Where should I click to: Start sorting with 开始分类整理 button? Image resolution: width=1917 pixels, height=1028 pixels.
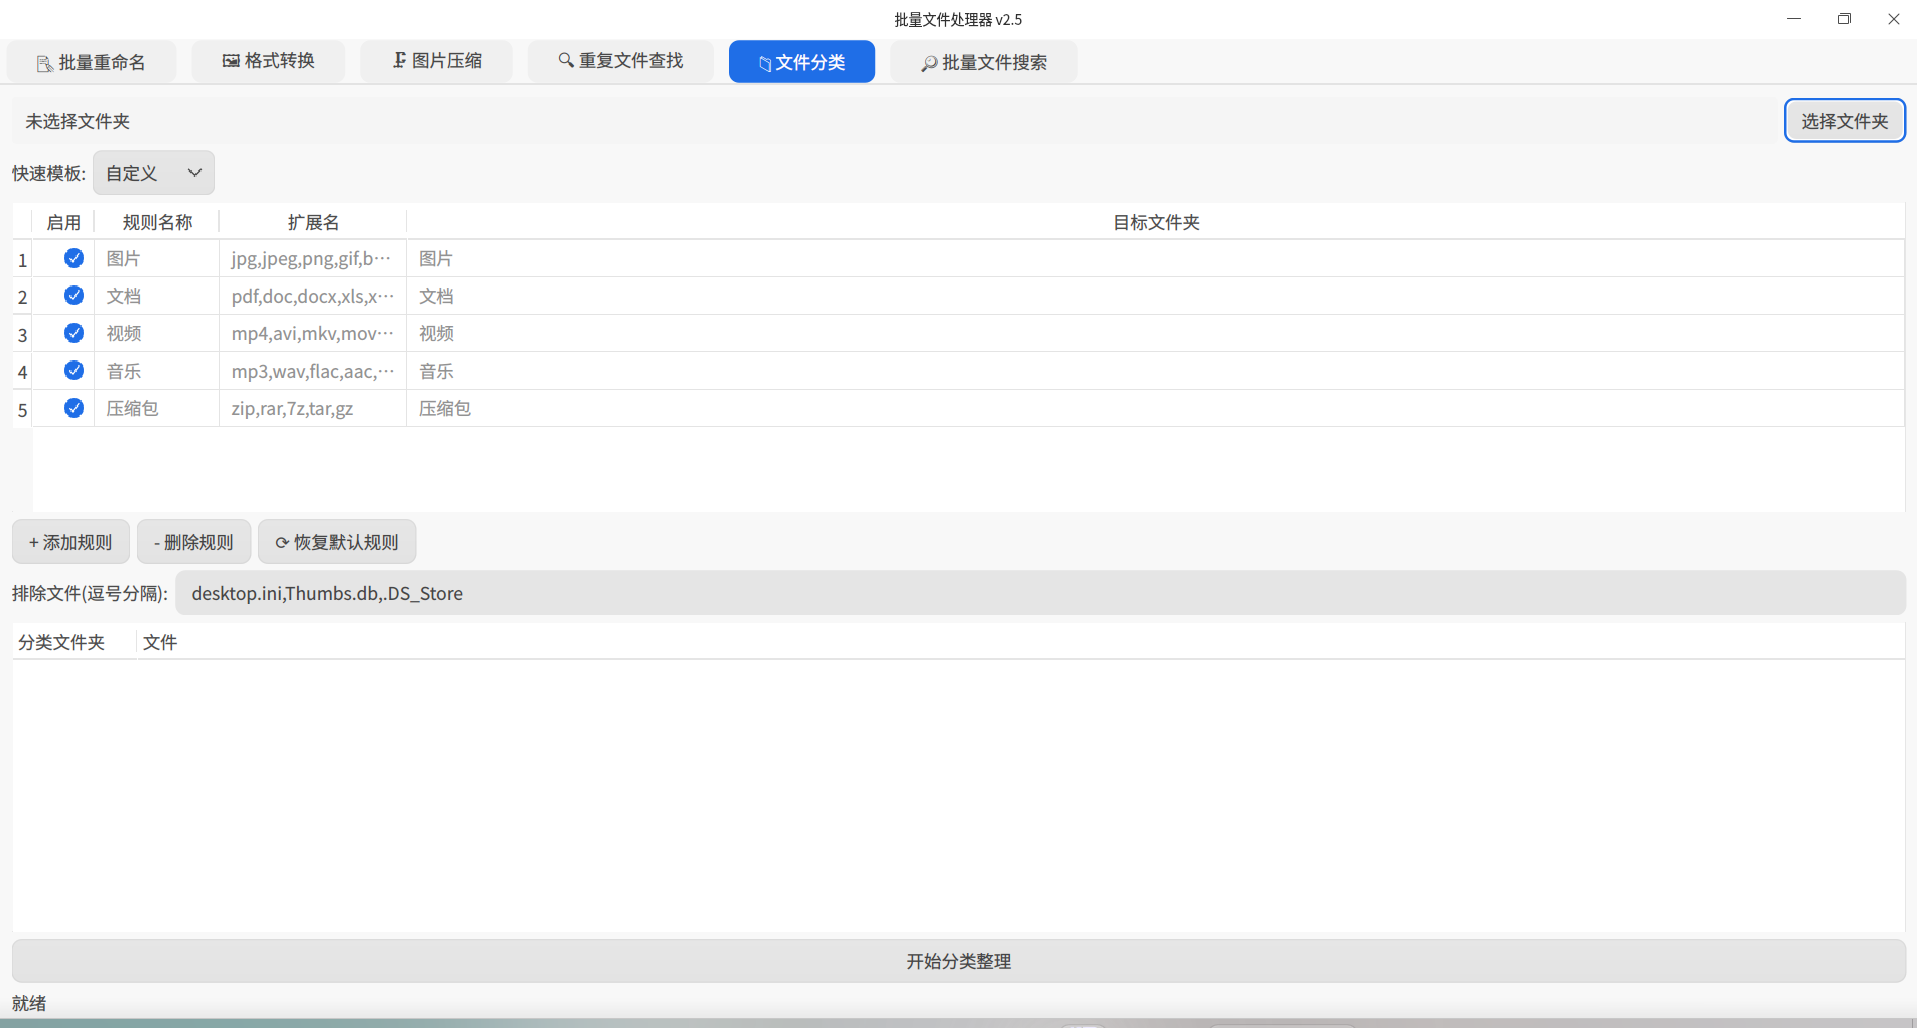[959, 961]
